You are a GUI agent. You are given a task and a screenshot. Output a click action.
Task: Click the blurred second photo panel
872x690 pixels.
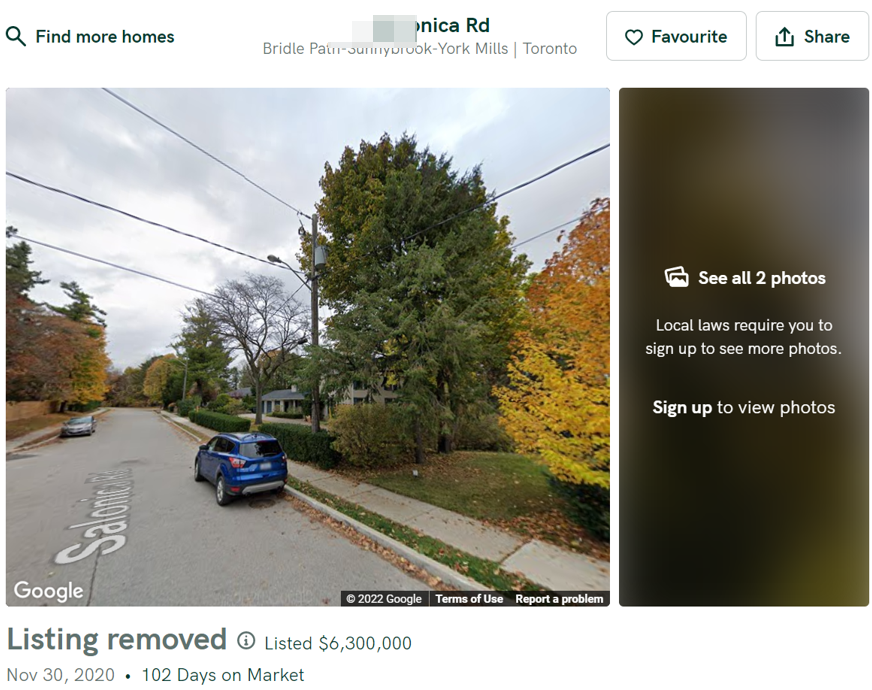tap(744, 347)
